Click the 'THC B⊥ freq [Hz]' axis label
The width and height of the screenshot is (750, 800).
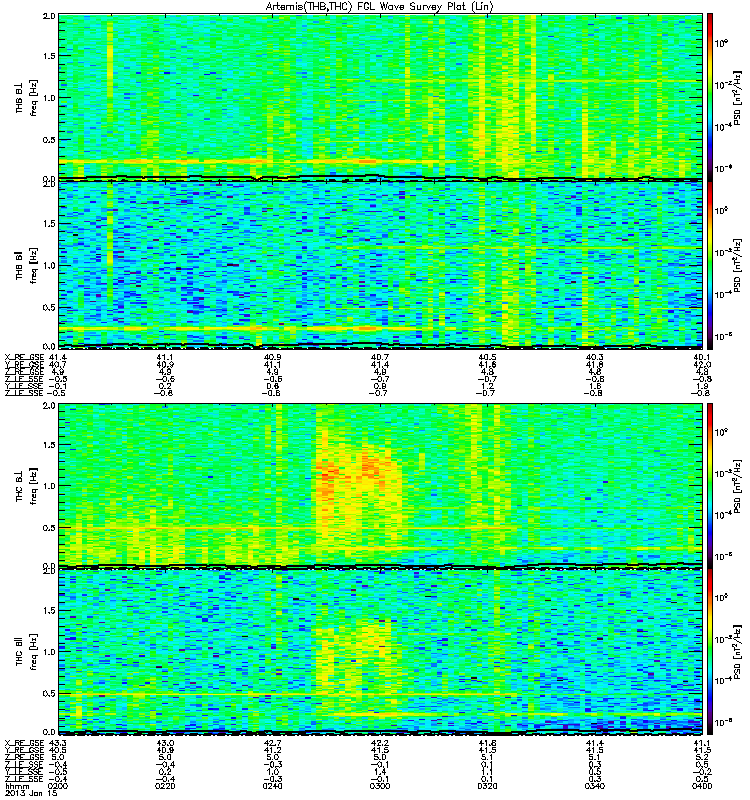[27, 486]
